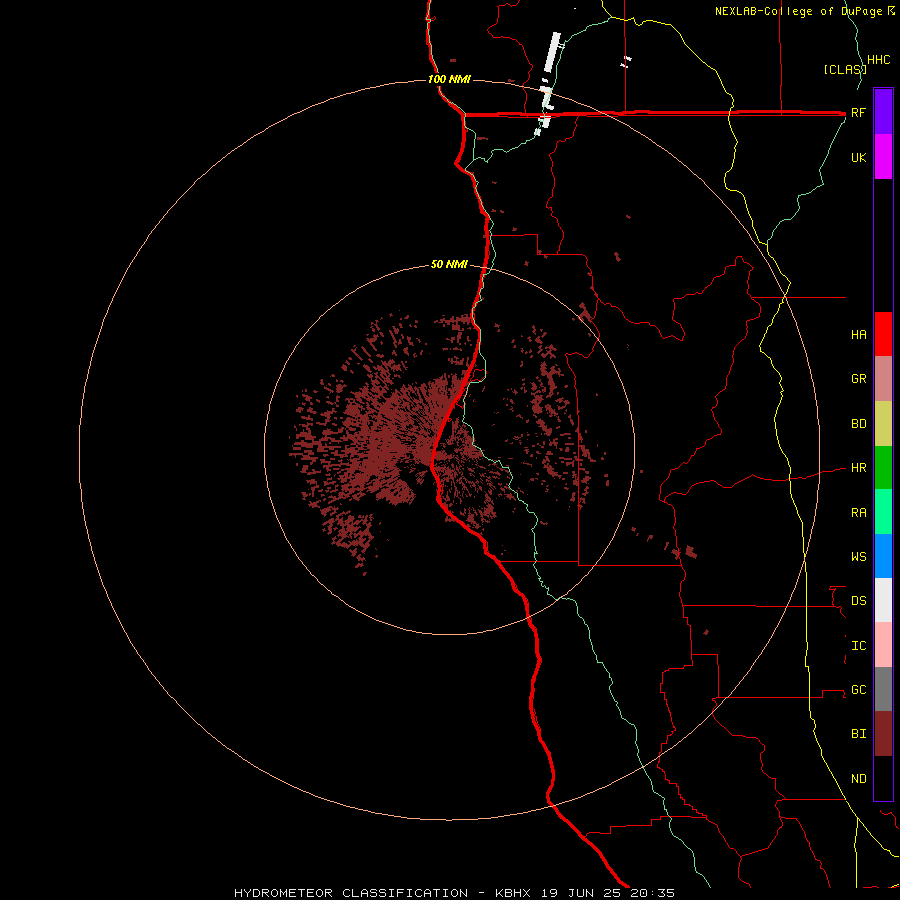The width and height of the screenshot is (900, 900).
Task: Click the 'HHC' product label
Action: tap(878, 60)
